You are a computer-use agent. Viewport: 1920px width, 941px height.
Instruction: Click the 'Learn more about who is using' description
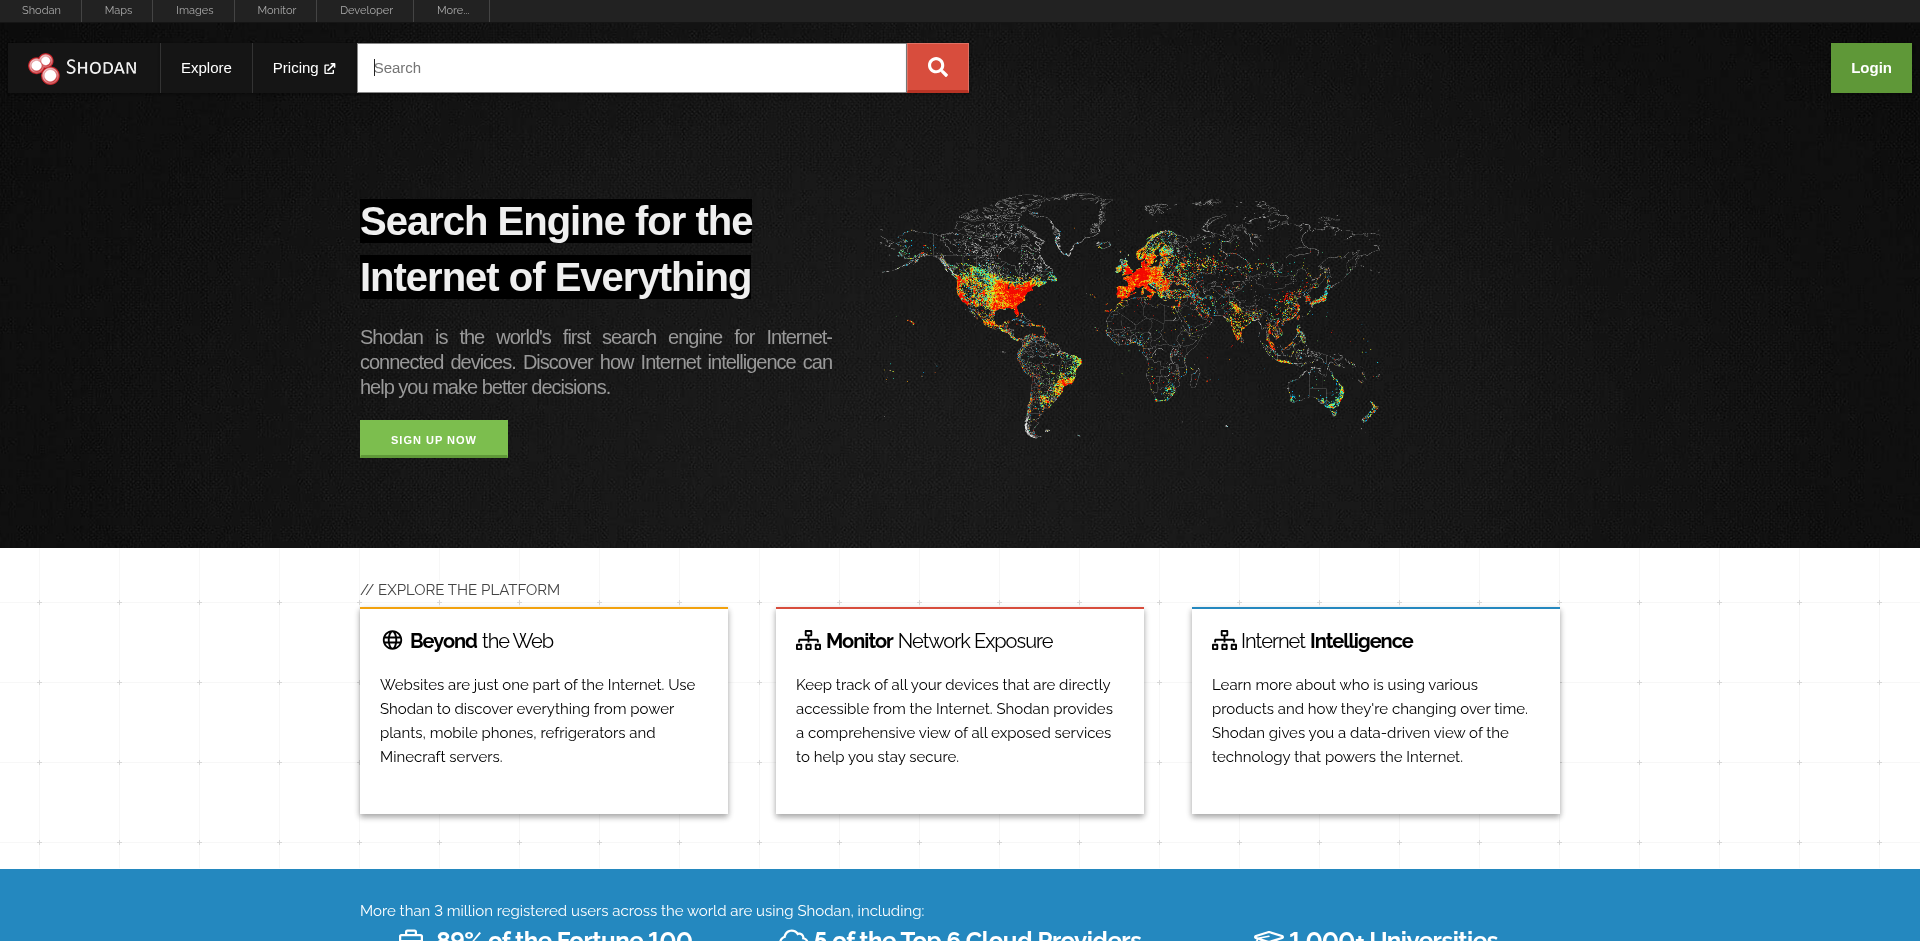tap(1370, 721)
